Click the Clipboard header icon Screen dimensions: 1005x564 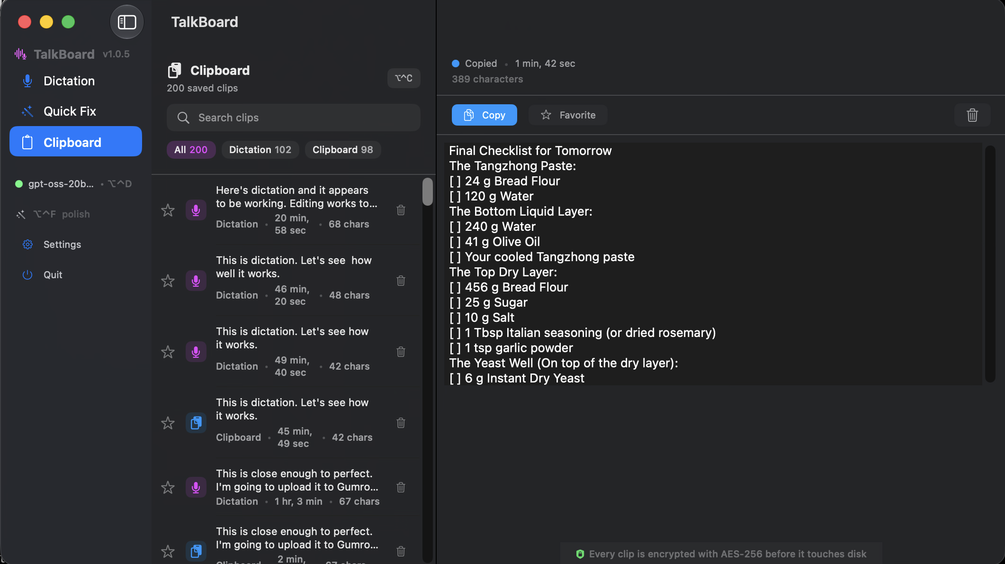[x=174, y=70]
